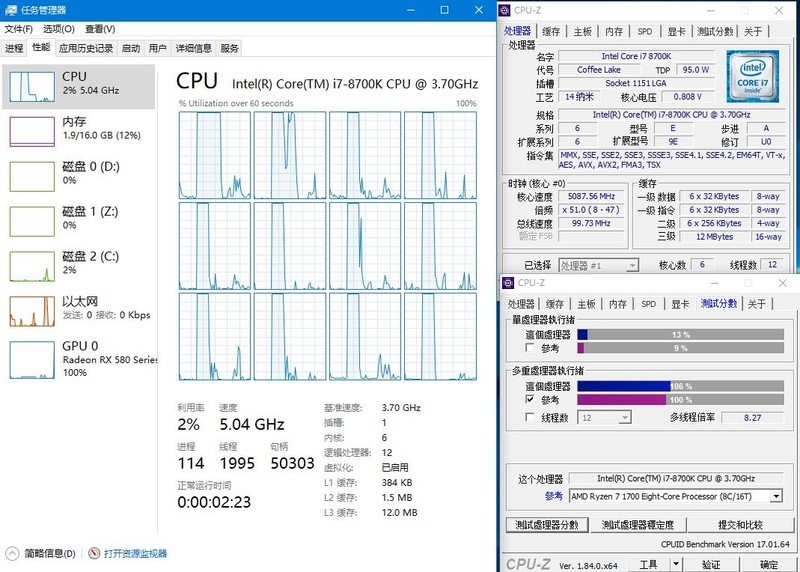Click the 0:00:02:23 uptime value

click(x=214, y=502)
